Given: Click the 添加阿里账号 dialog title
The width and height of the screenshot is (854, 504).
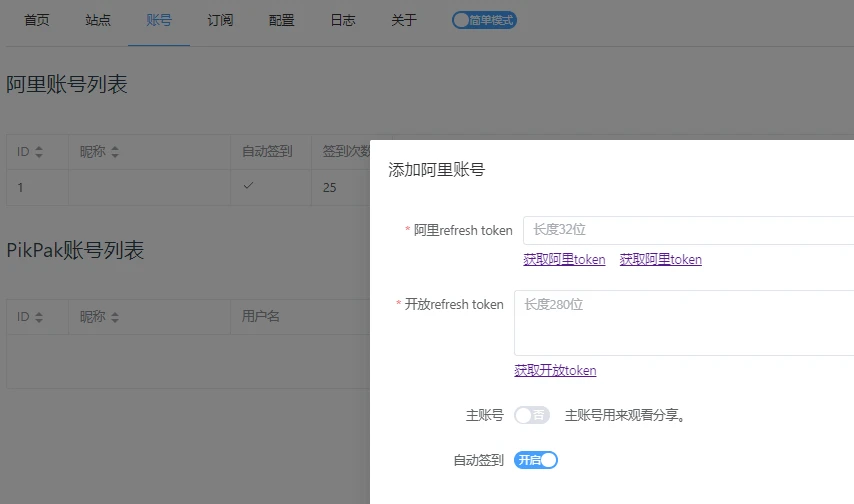Looking at the screenshot, I should pyautogui.click(x=436, y=170).
